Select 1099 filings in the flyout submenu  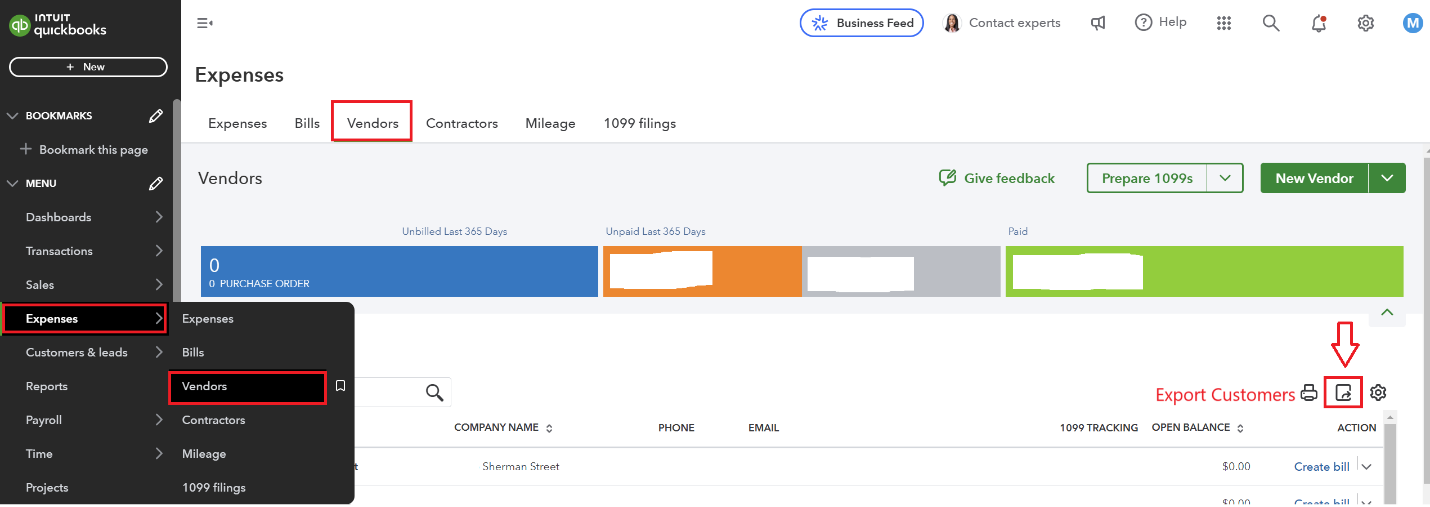(214, 488)
